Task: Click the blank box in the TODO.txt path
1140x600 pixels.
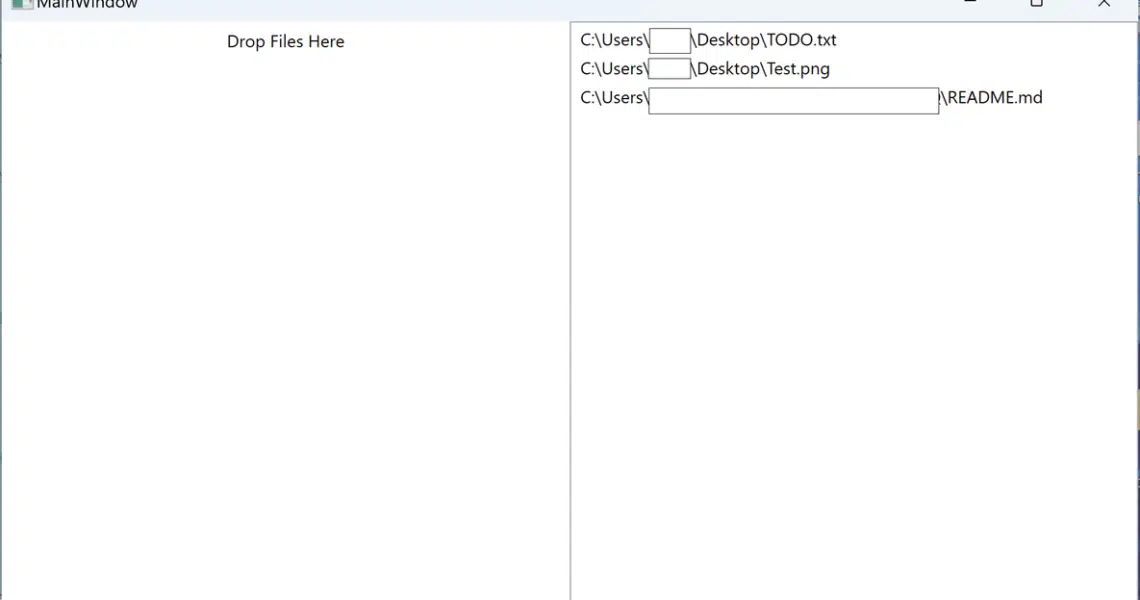Action: click(669, 41)
